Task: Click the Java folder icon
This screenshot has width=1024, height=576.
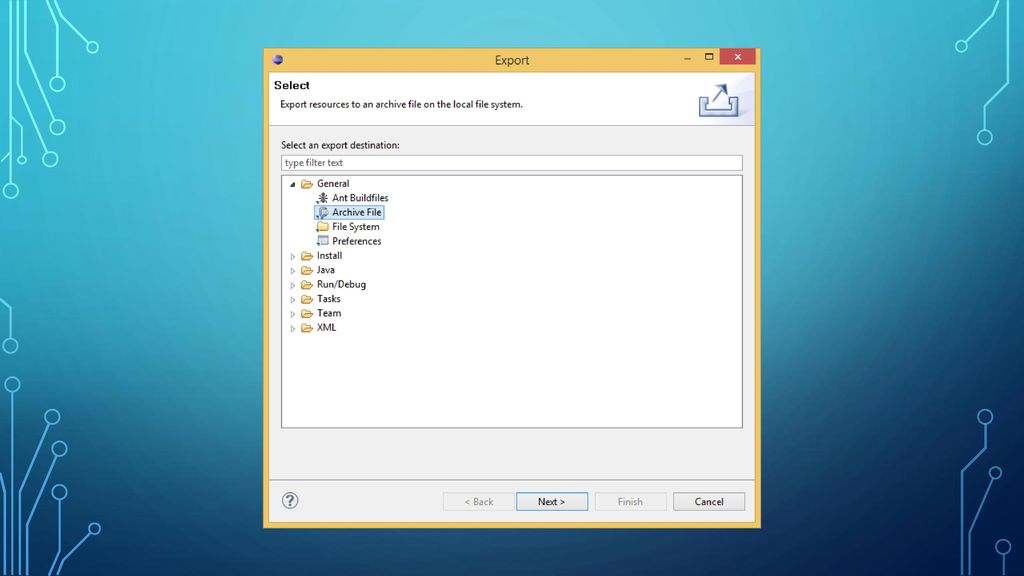Action: [307, 270]
